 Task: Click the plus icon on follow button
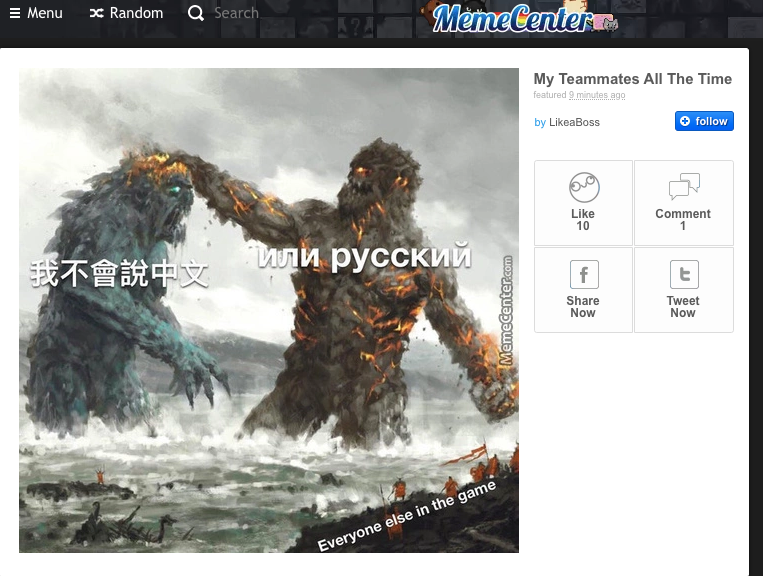tap(685, 121)
